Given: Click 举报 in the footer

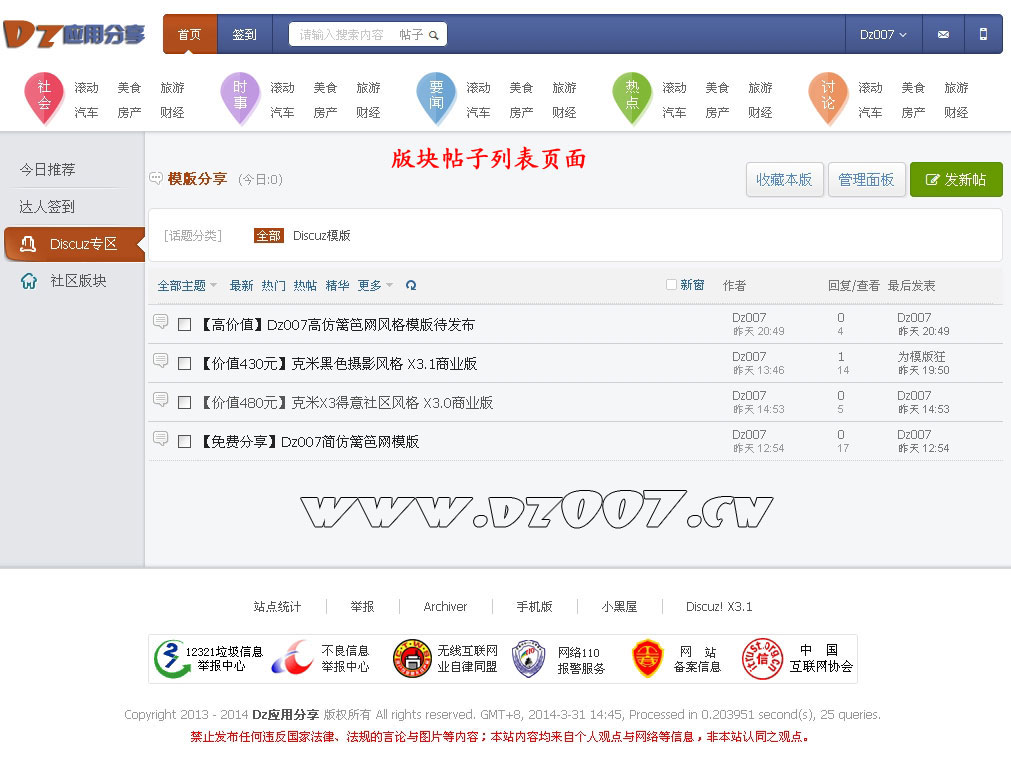Looking at the screenshot, I should click(362, 606).
